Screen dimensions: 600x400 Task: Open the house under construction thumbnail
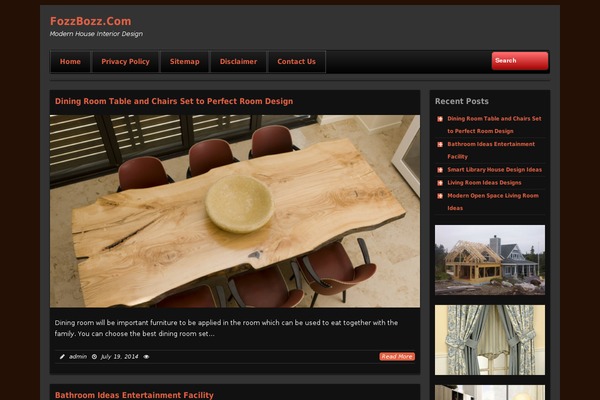[490, 260]
